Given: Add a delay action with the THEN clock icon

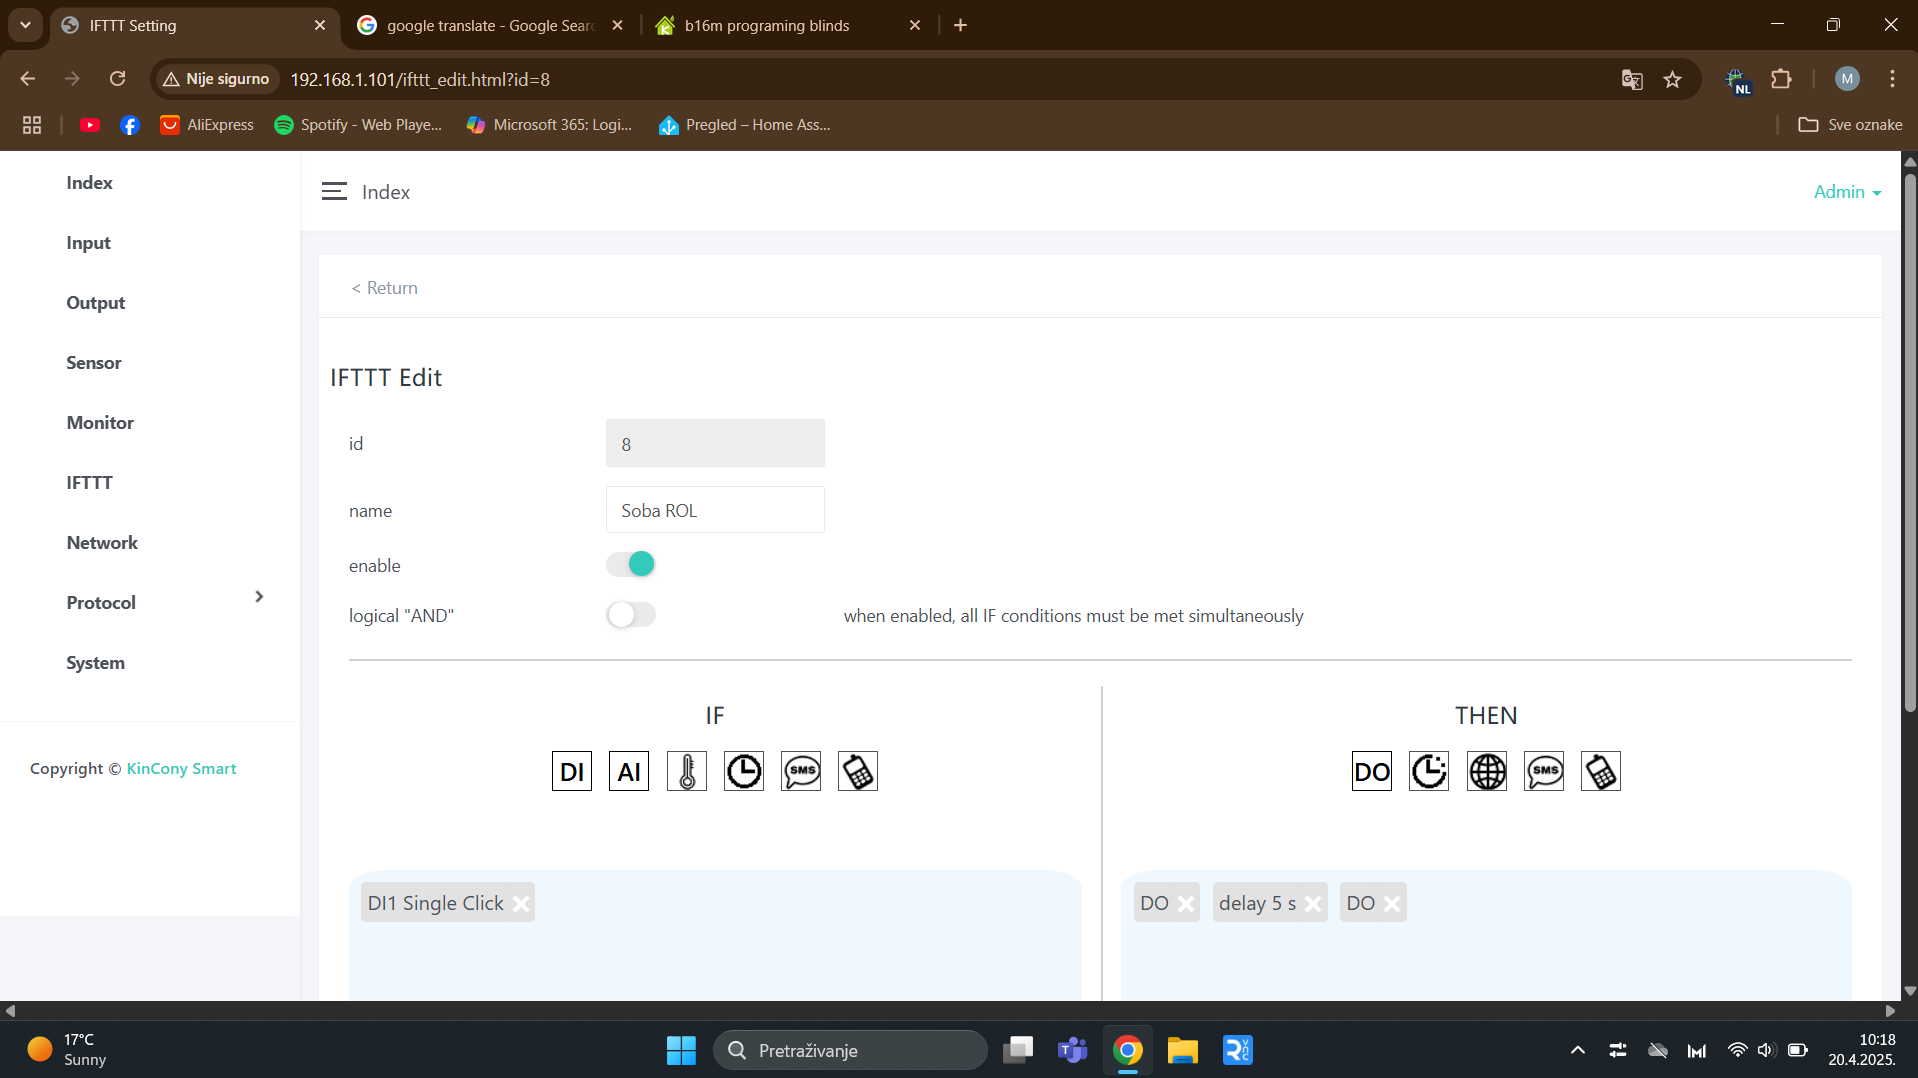Looking at the screenshot, I should pyautogui.click(x=1428, y=771).
